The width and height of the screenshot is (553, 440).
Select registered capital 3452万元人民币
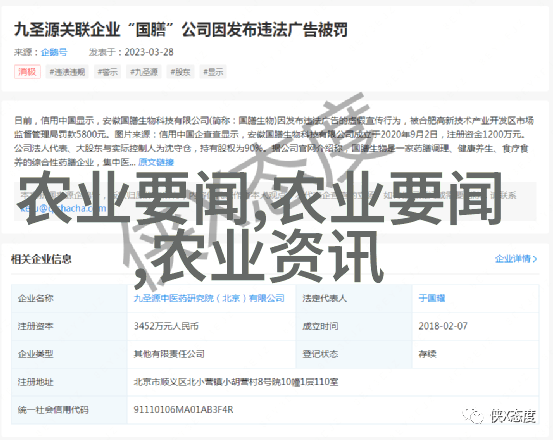click(x=166, y=326)
